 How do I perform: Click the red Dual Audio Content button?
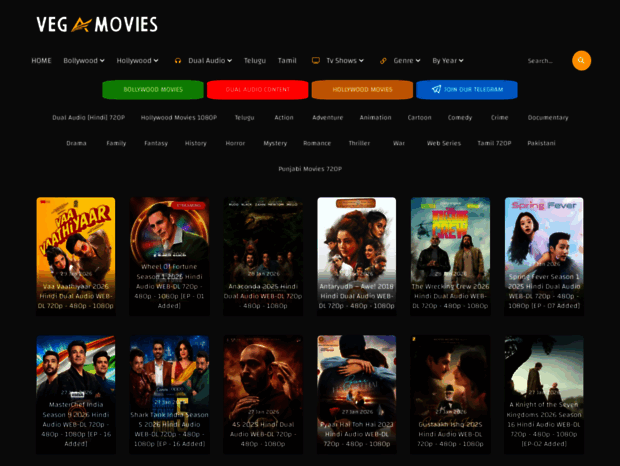tap(258, 90)
